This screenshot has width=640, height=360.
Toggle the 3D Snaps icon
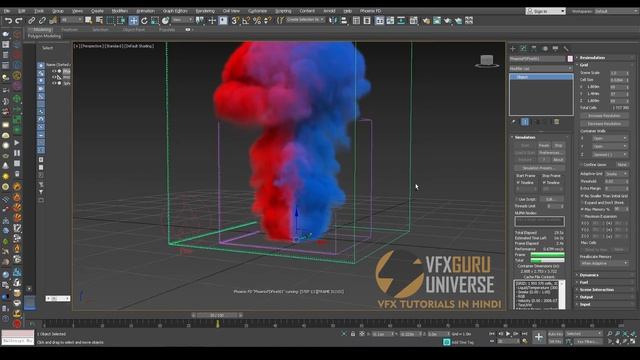235,20
